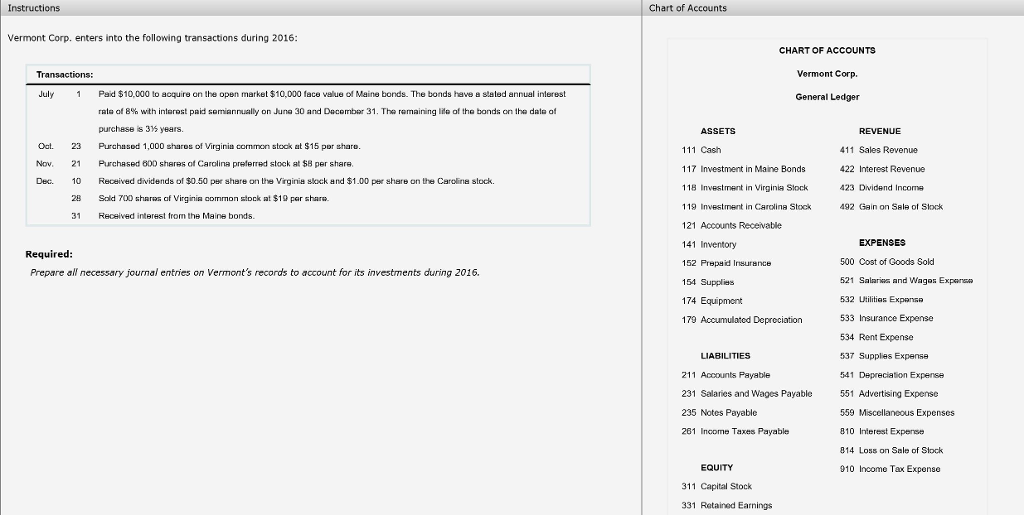Screen dimensions: 1024x515
Task: Click 235 Notes Payable
Action: pyautogui.click(x=719, y=413)
